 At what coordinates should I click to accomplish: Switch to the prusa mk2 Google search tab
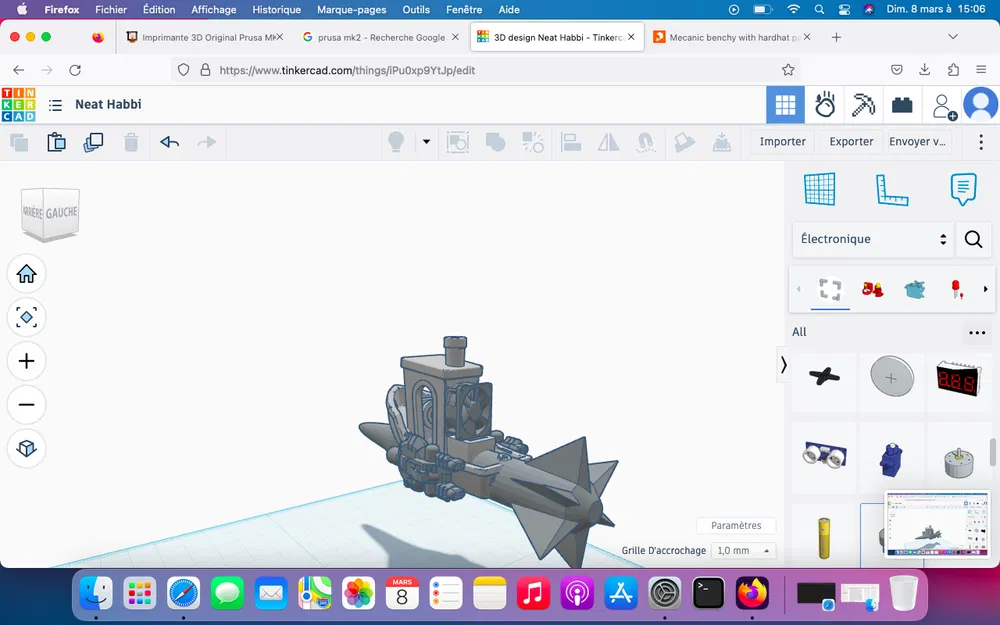pos(380,35)
